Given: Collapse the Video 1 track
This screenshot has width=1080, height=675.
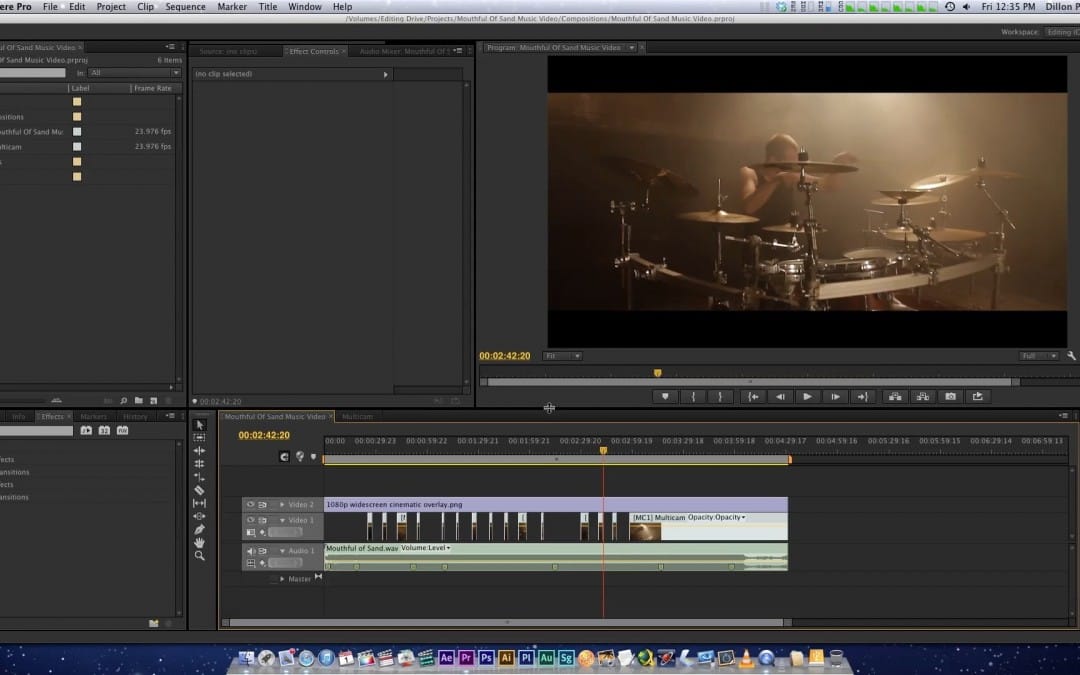Looking at the screenshot, I should click(282, 520).
